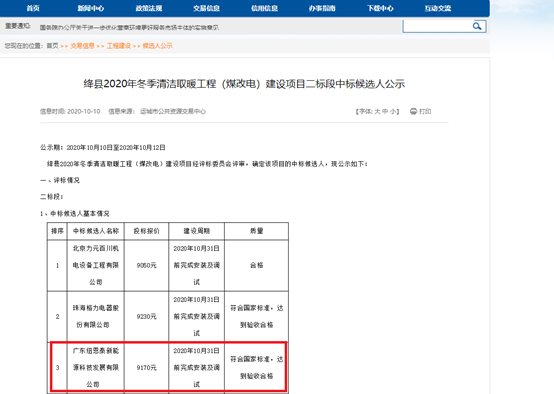Open 互动交流 in the navigation bar
Viewport: 554px width, 394px height.
pos(438,8)
